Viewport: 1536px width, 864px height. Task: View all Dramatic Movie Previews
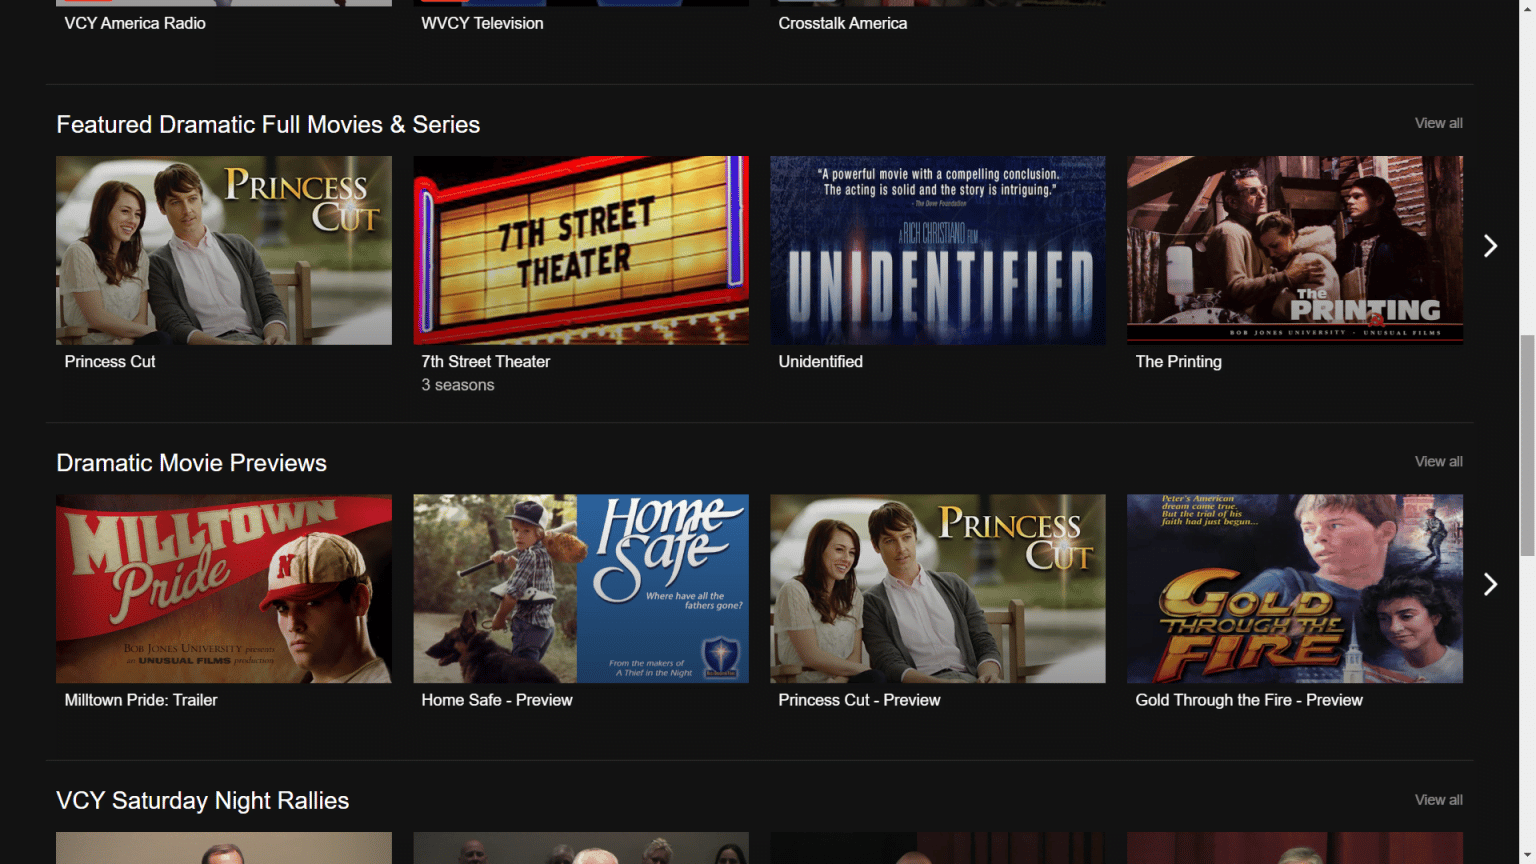pos(1438,461)
